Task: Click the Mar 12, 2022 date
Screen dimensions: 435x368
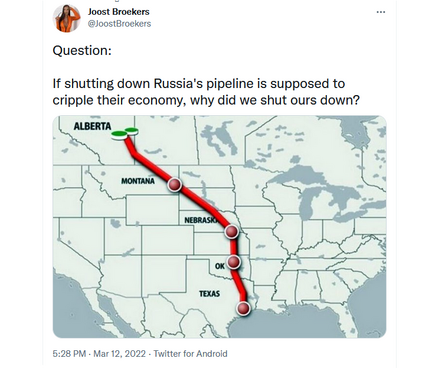Action: pos(119,354)
